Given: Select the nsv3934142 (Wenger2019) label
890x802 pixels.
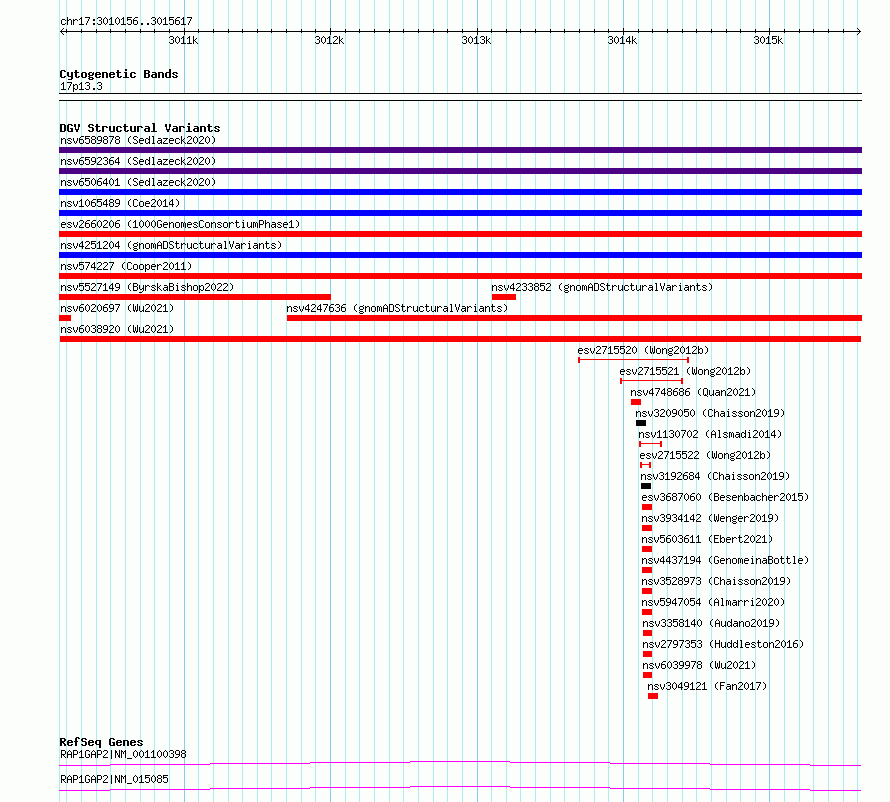Looking at the screenshot, I should (x=710, y=518).
